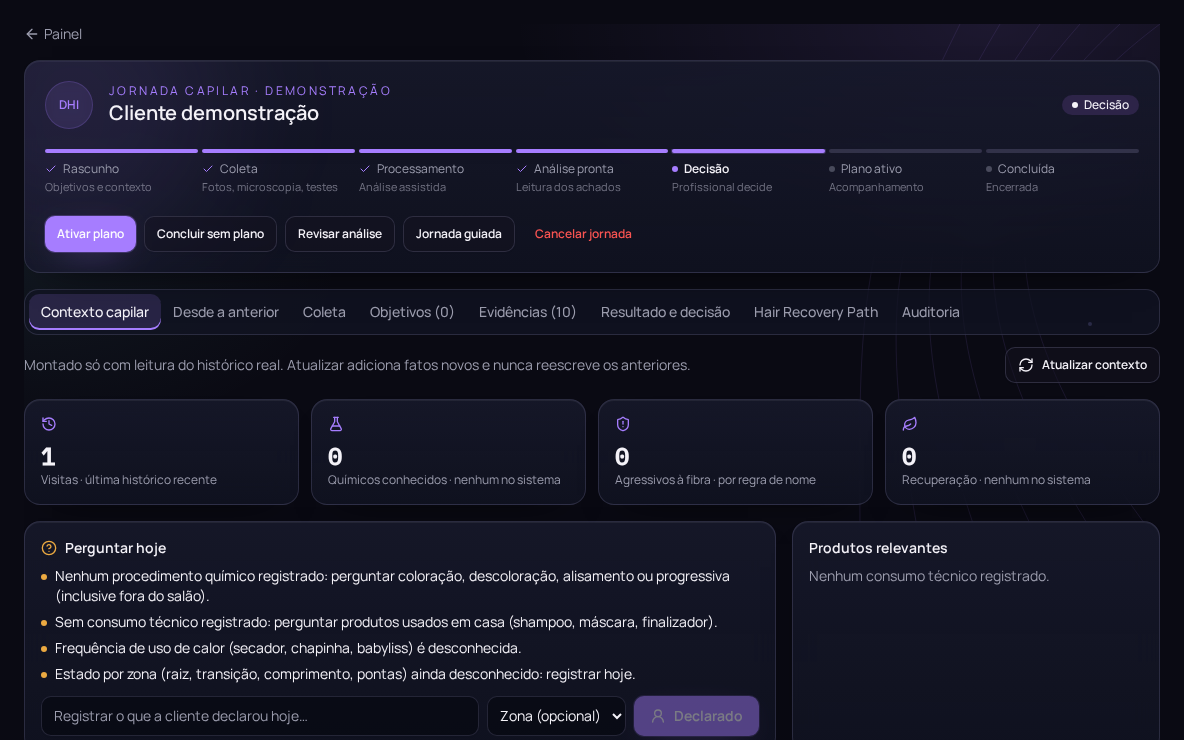Start the Jornada guiada
The image size is (1184, 740).
(x=458, y=234)
